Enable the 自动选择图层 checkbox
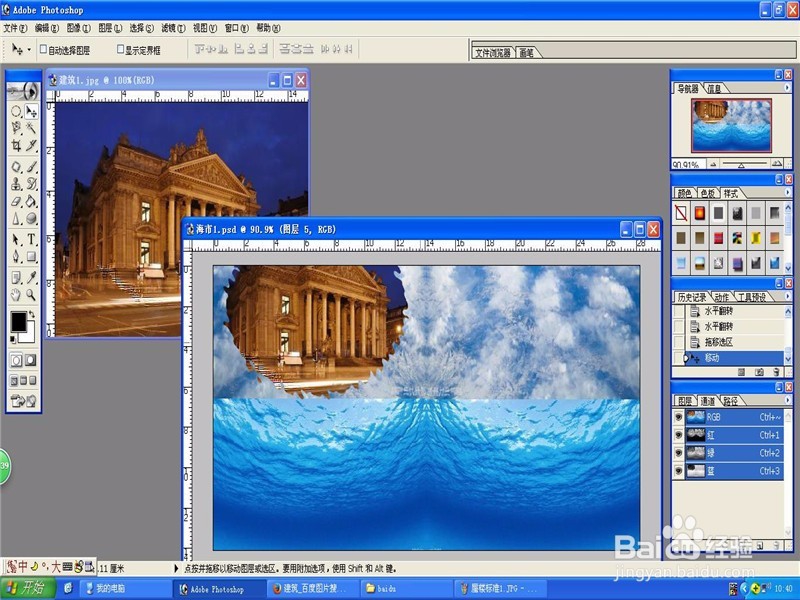 tap(44, 48)
